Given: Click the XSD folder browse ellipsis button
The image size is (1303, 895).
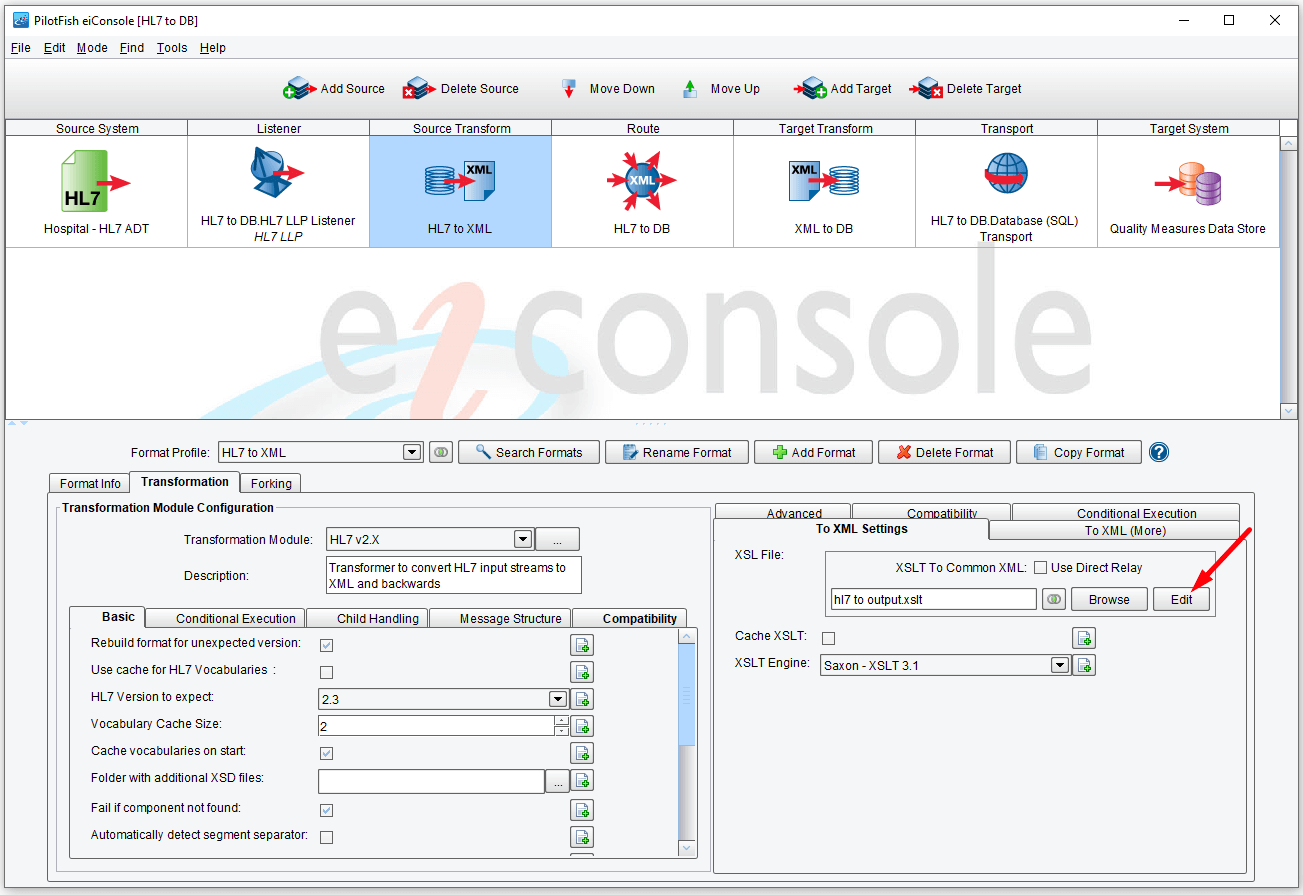Looking at the screenshot, I should click(x=557, y=780).
